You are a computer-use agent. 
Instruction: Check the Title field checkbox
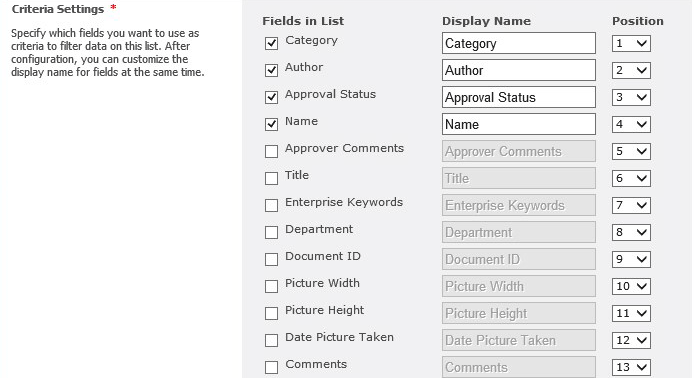271,178
